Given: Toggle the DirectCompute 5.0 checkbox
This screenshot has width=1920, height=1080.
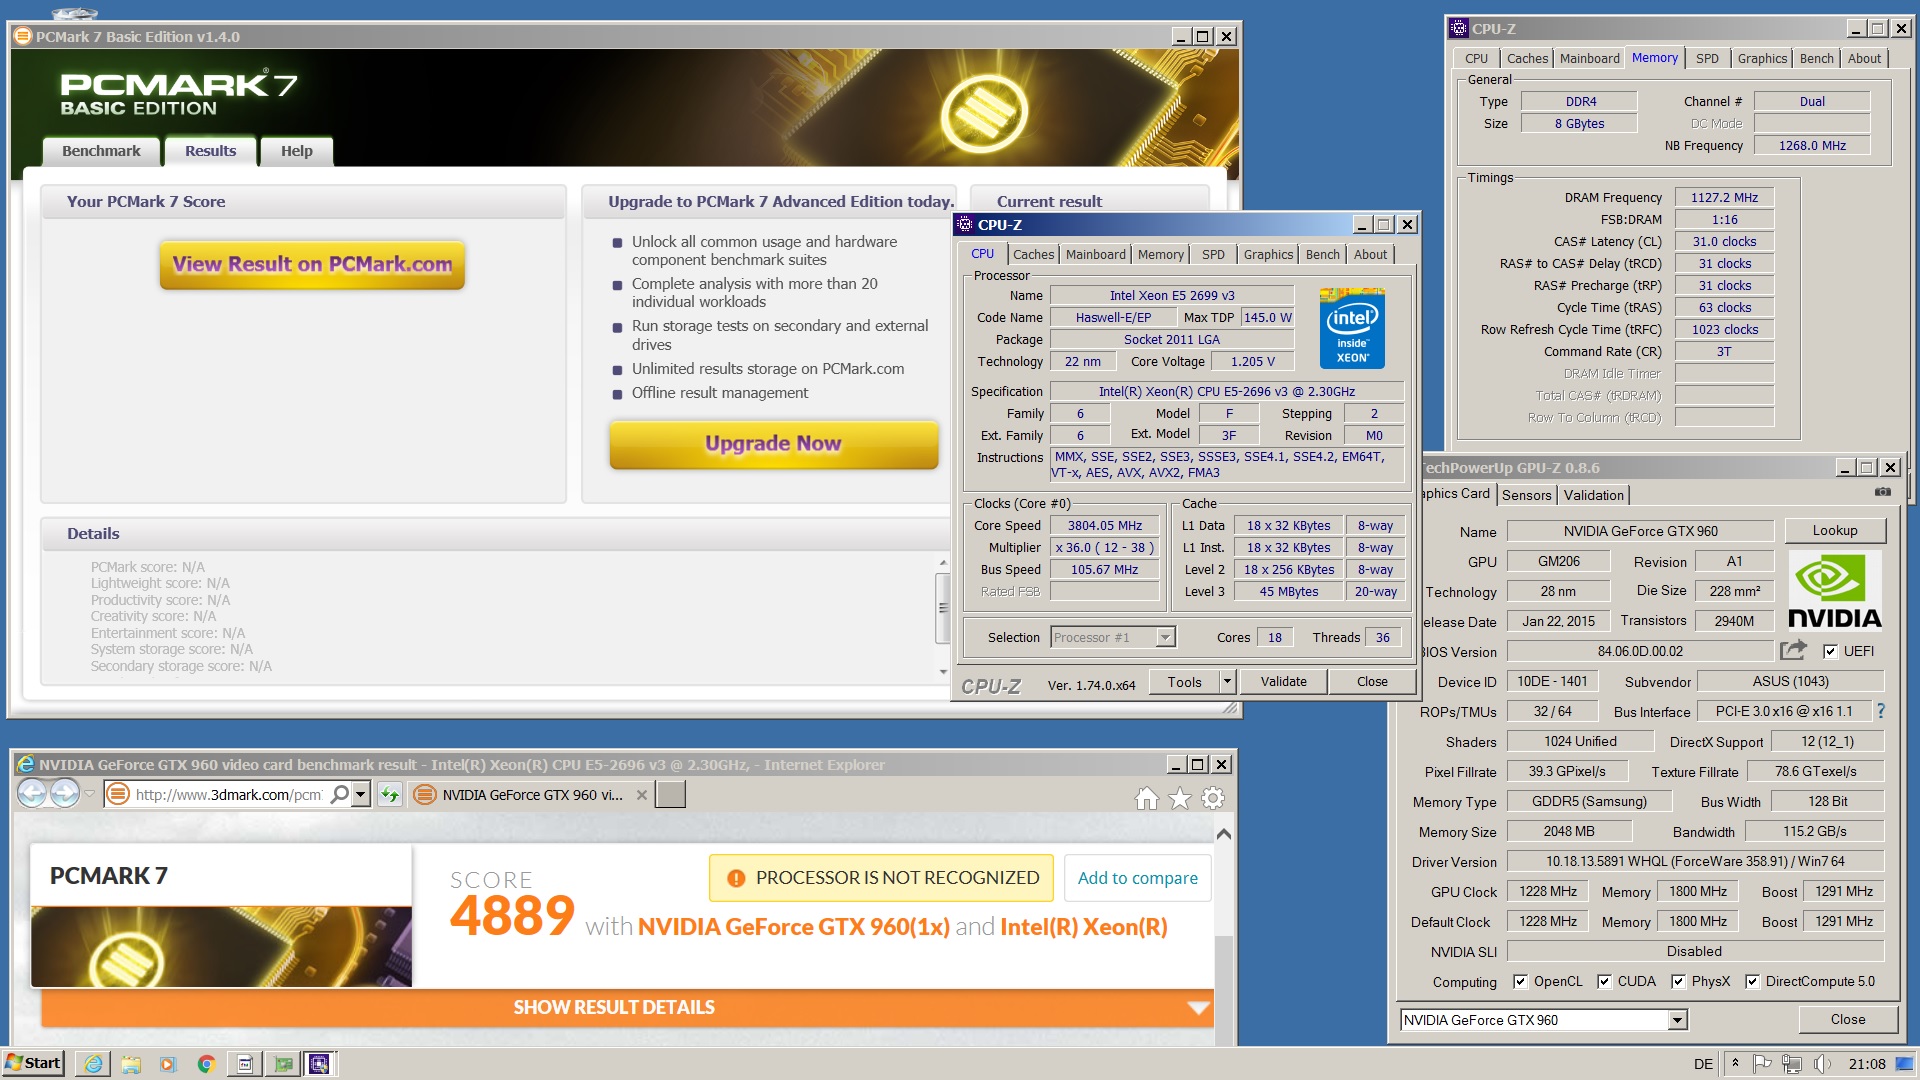Looking at the screenshot, I should point(1752,981).
